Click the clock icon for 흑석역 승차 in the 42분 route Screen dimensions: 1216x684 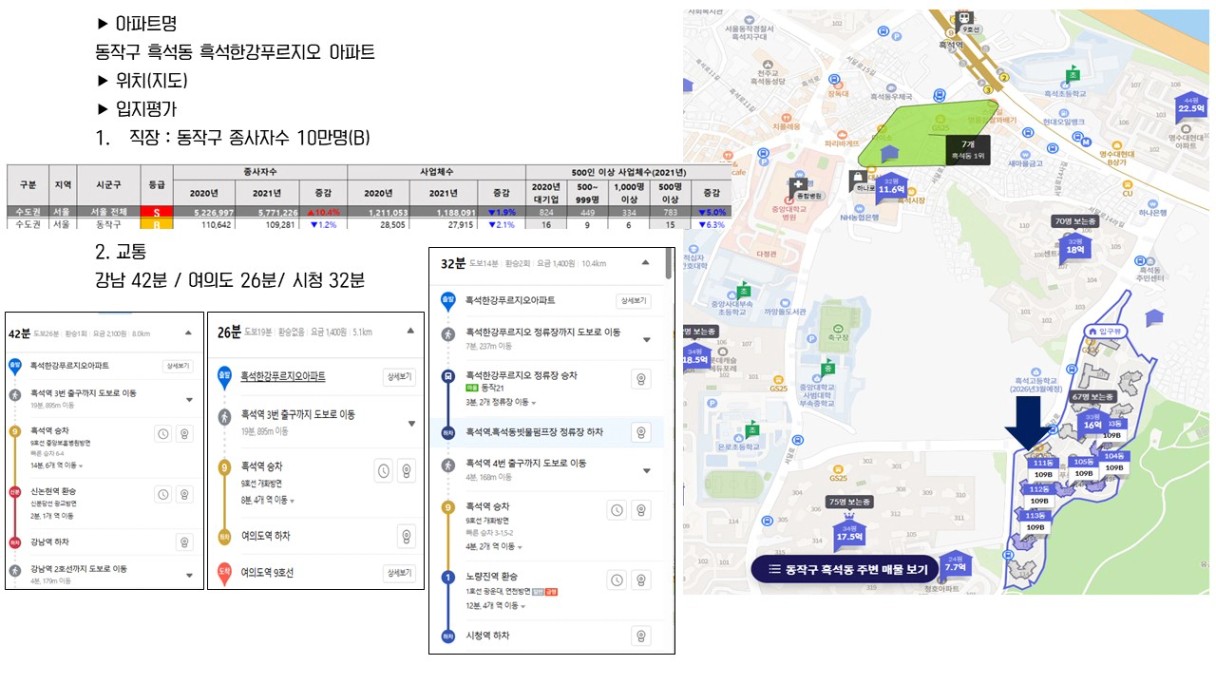[163, 433]
